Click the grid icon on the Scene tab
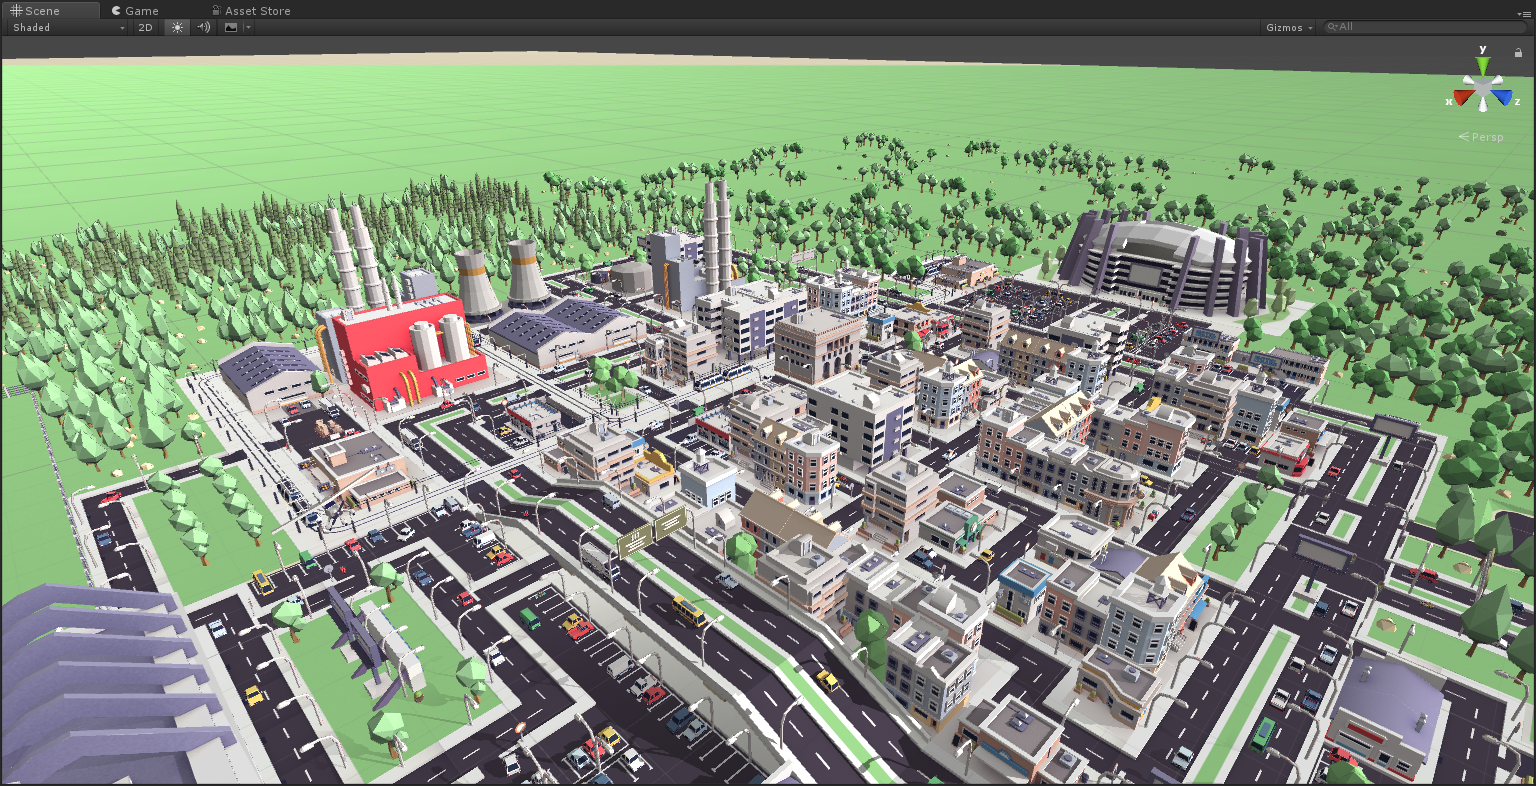This screenshot has width=1536, height=786. (16, 10)
